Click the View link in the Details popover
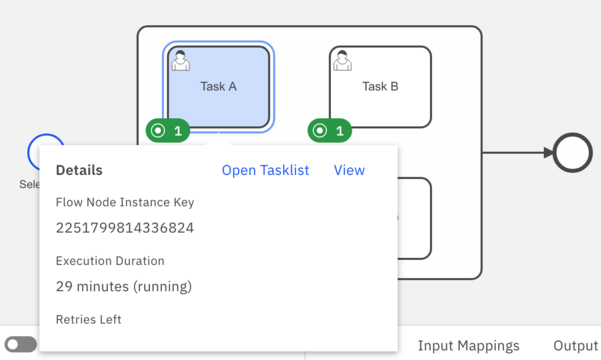 349,170
